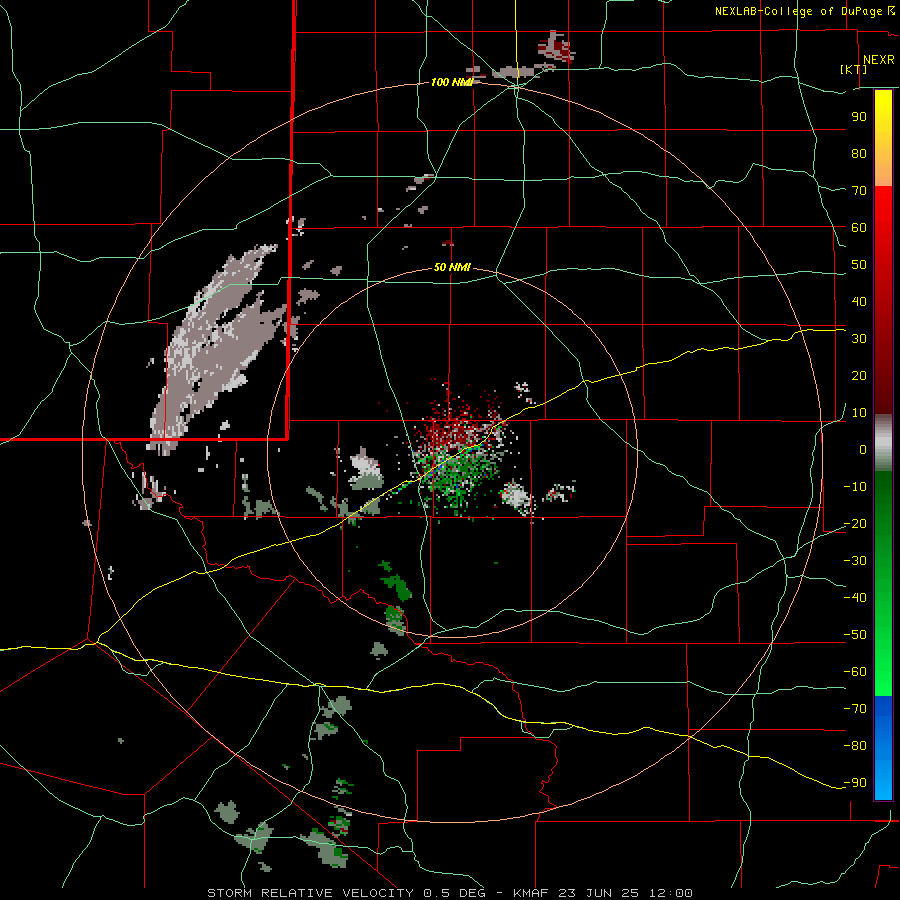
Task: Click the 100 NMI range ring label
Action: pyautogui.click(x=452, y=82)
